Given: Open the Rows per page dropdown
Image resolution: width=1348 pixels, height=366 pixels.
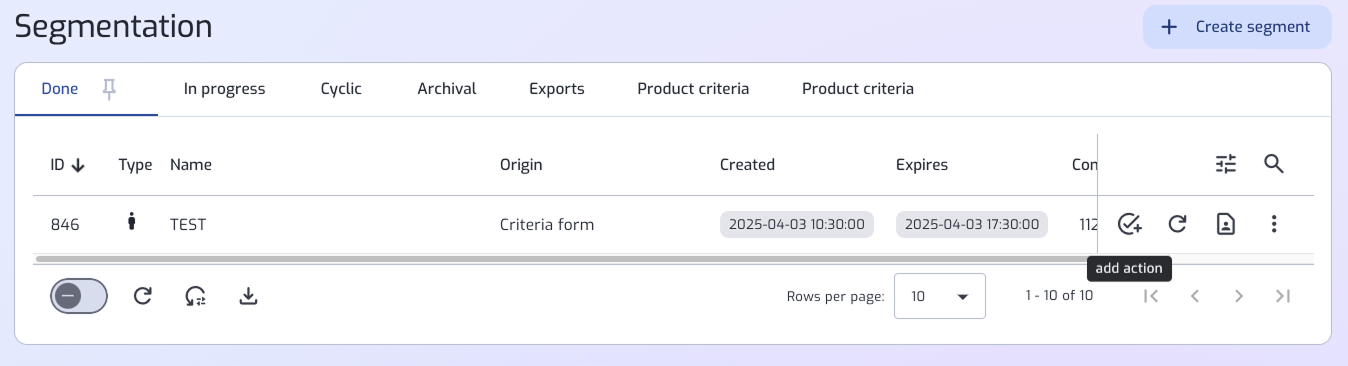Looking at the screenshot, I should click(940, 296).
